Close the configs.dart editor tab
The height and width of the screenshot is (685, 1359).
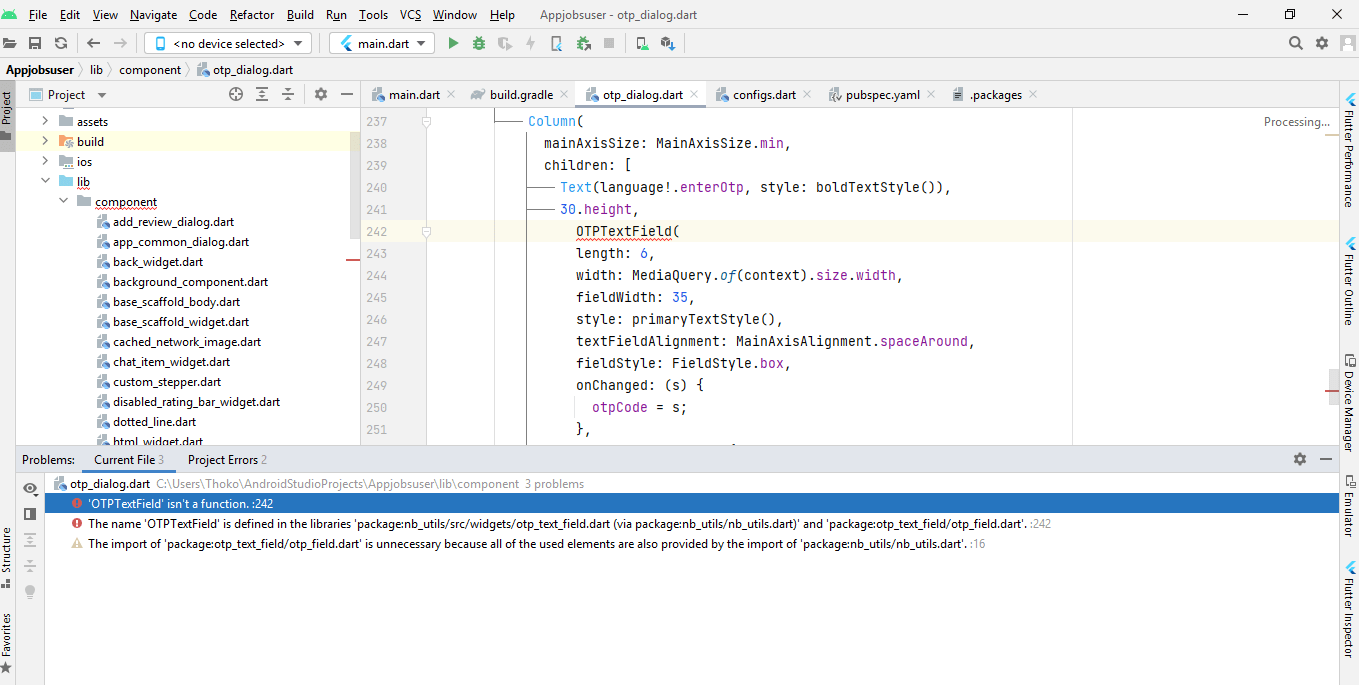(806, 94)
